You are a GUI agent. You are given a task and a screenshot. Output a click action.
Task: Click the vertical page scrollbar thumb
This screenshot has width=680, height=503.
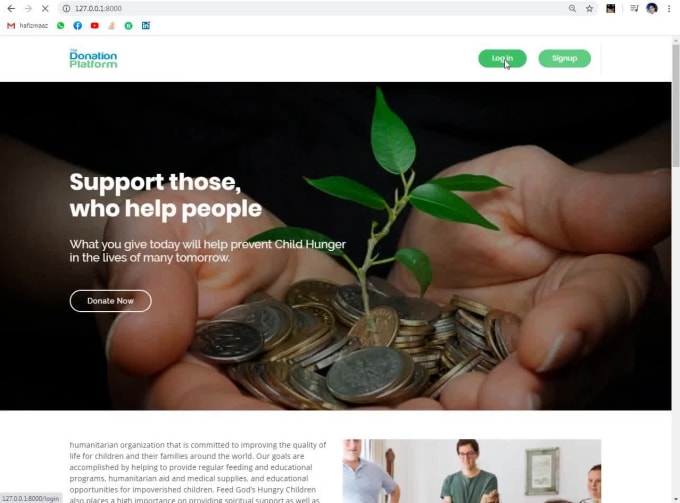pyautogui.click(x=676, y=104)
